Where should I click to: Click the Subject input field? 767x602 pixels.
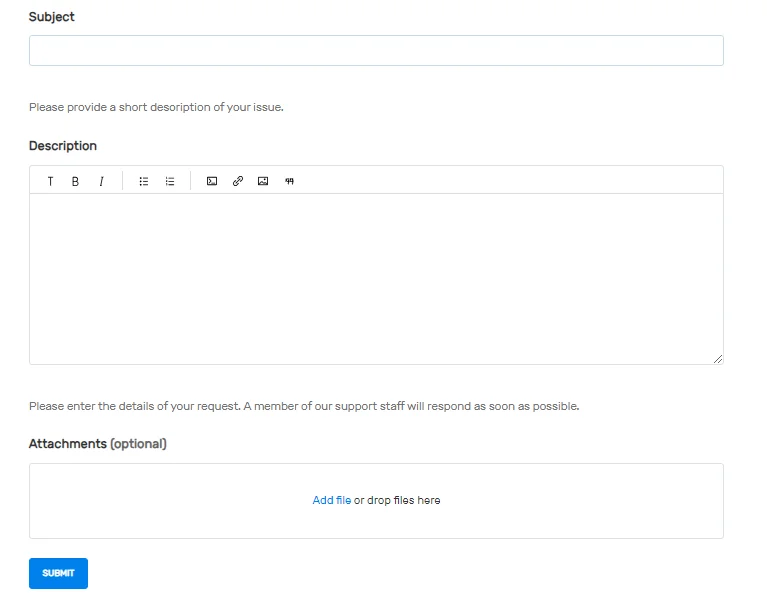(x=376, y=50)
